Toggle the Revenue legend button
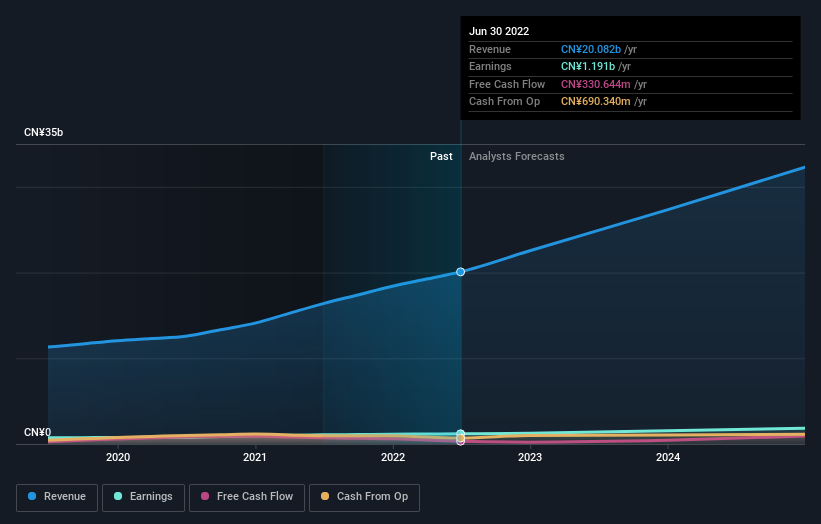 [x=57, y=497]
